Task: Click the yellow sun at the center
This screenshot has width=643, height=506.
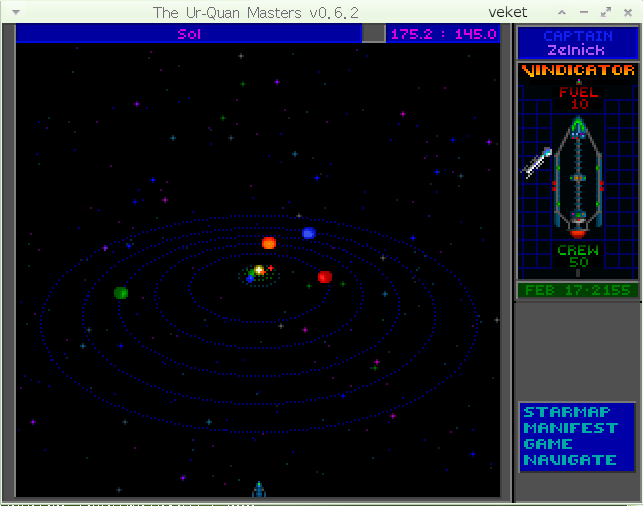Action: 259,270
